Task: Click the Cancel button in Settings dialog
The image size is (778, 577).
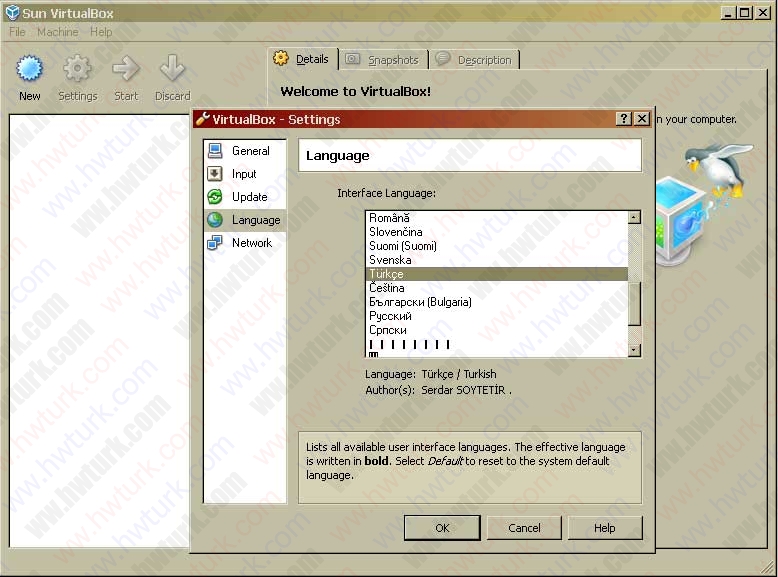Action: coord(524,528)
